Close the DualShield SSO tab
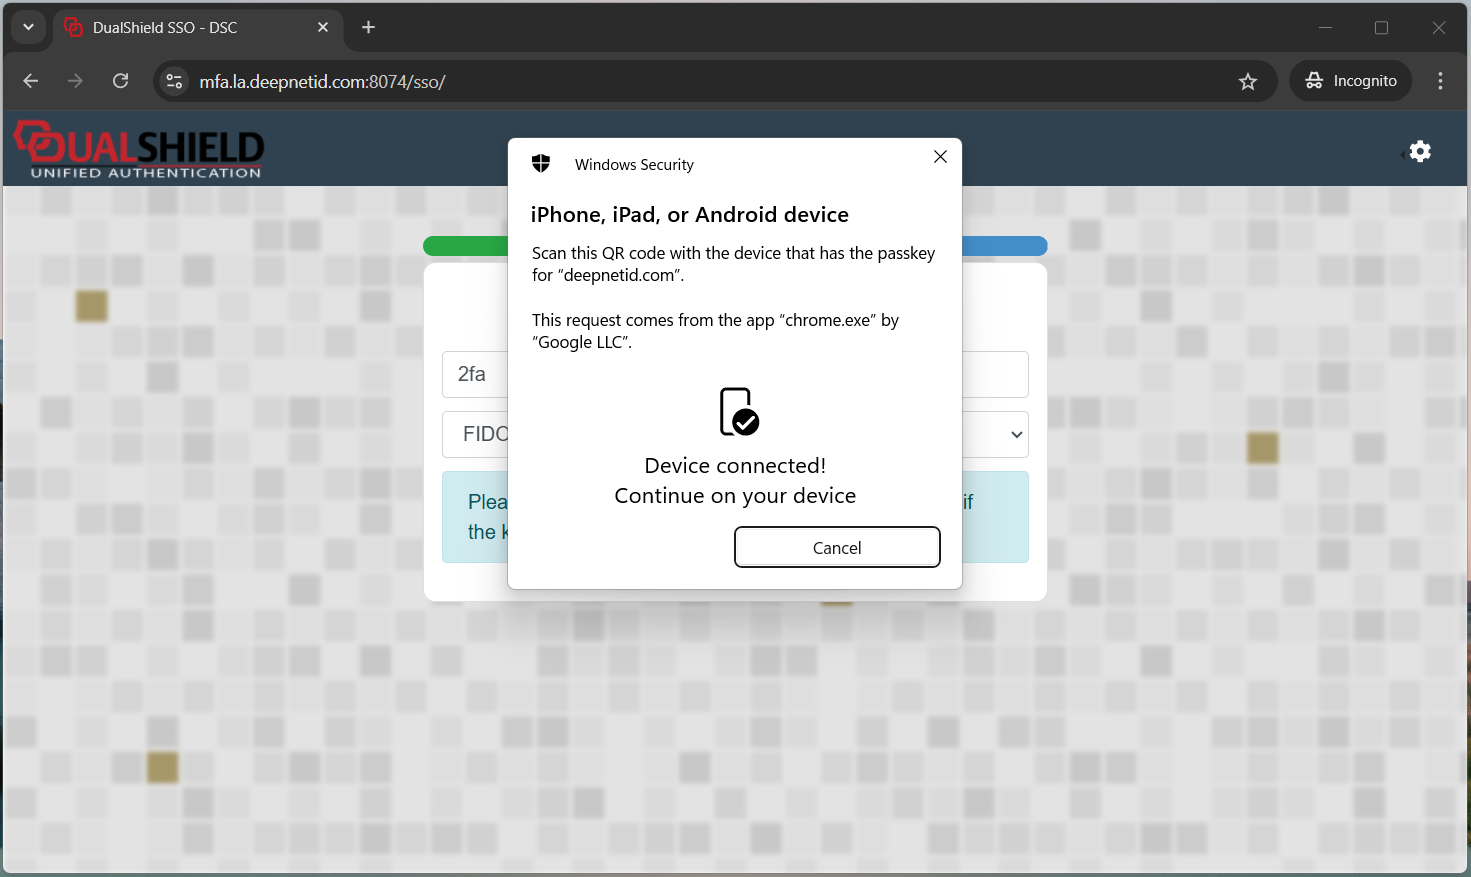Image resolution: width=1471 pixels, height=877 pixels. (x=323, y=28)
